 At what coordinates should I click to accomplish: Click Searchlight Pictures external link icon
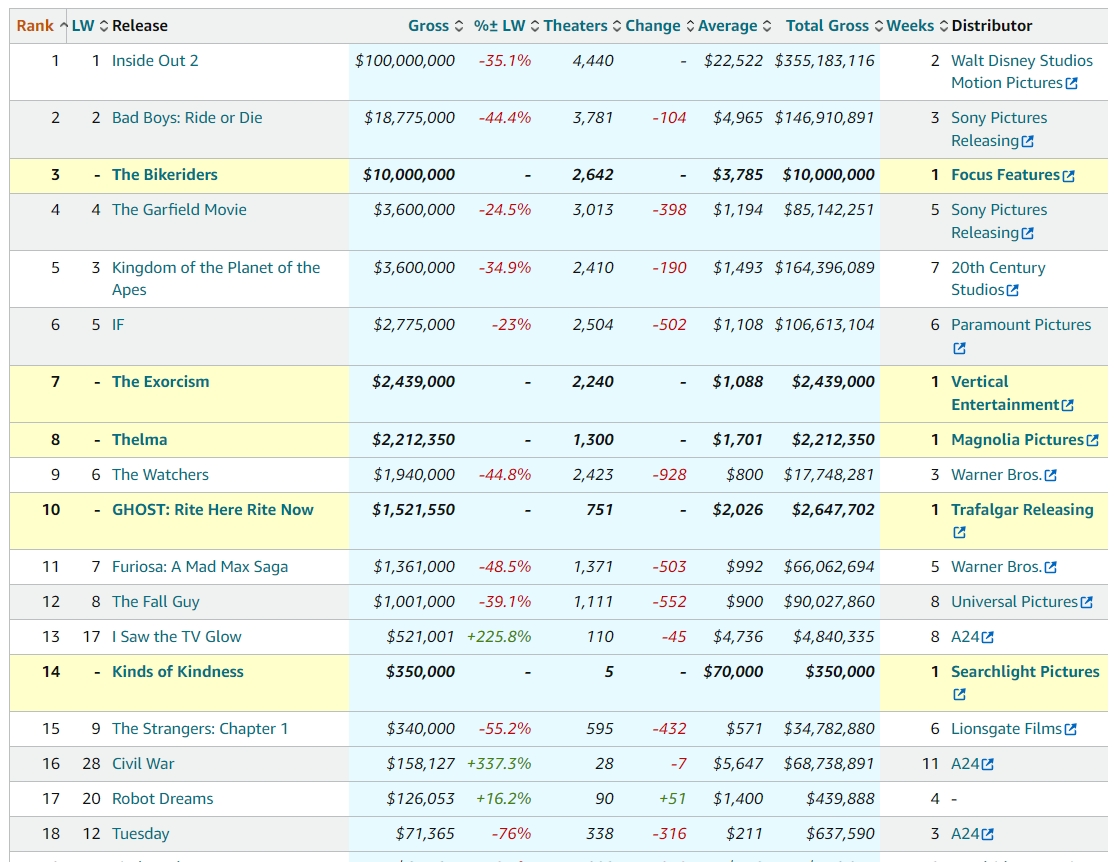(959, 694)
